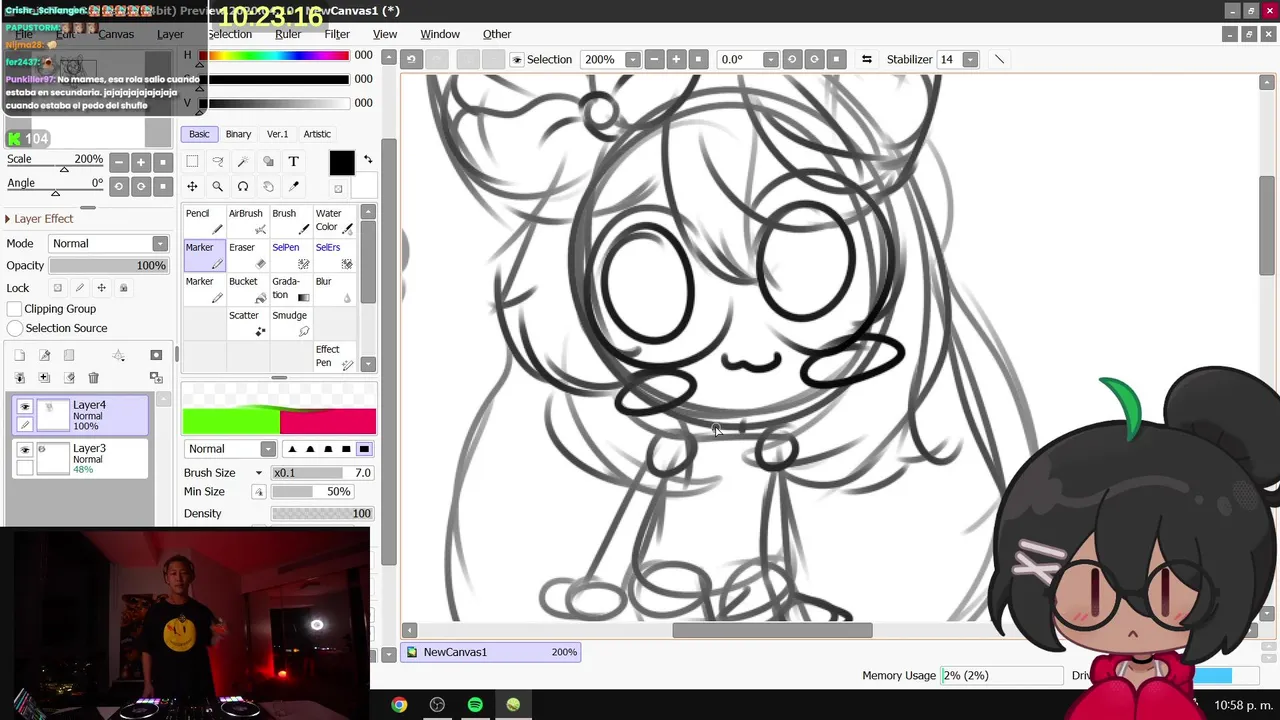Toggle lock transparency (first Lock icon)
This screenshot has height=720, width=1280.
click(57, 288)
